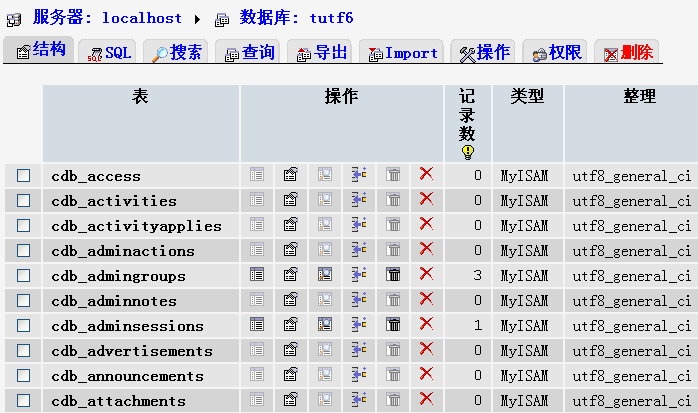Browse the cdb_admingroups table rows icon
Screen dimensions: 698x413
257,274
